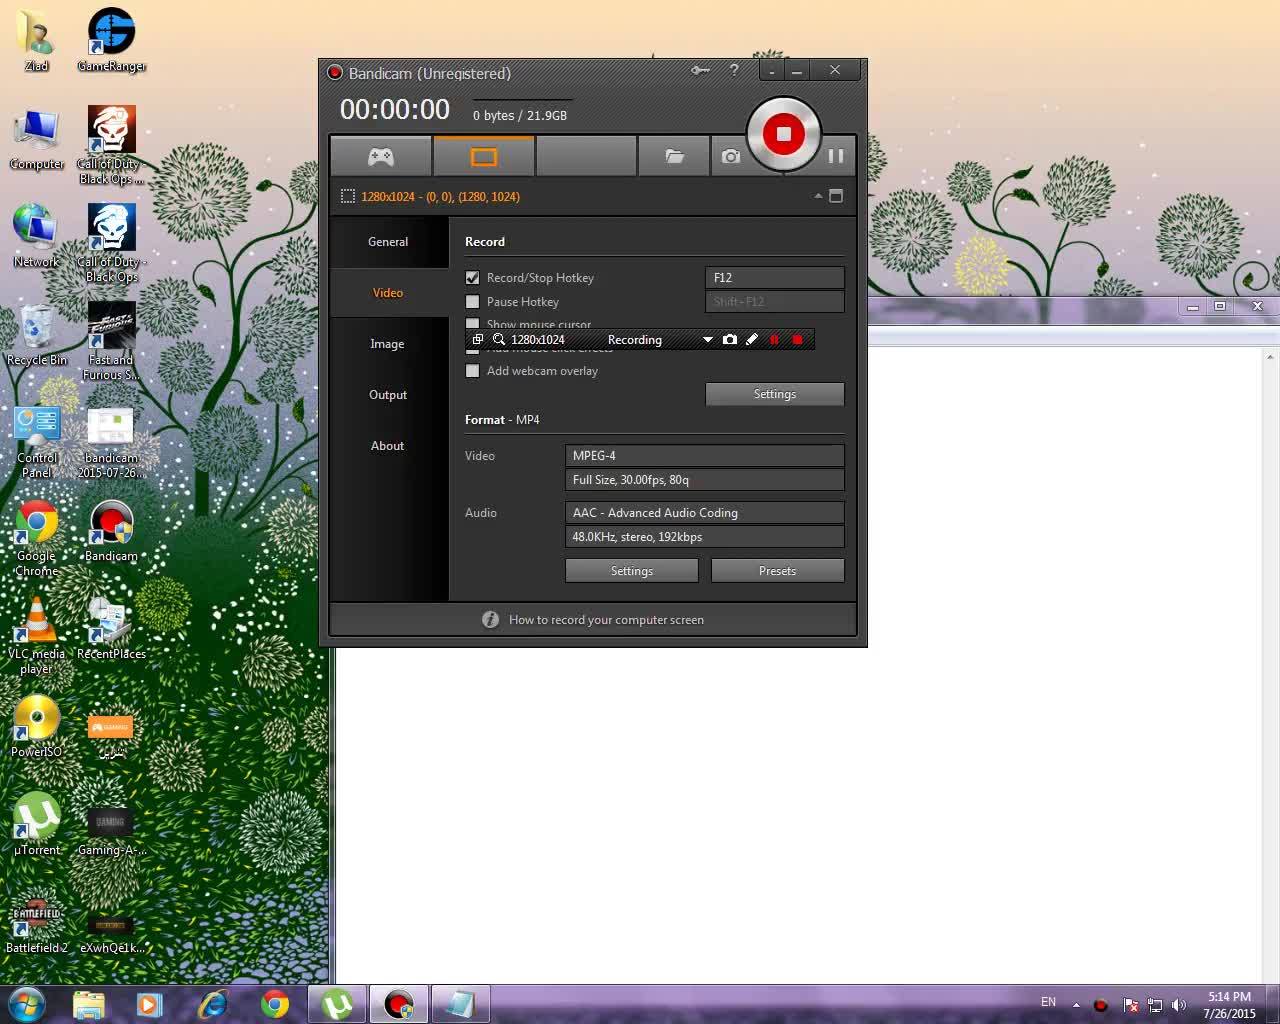Stop recording with the red round button
1280x1024 pixels.
pyautogui.click(x=784, y=134)
